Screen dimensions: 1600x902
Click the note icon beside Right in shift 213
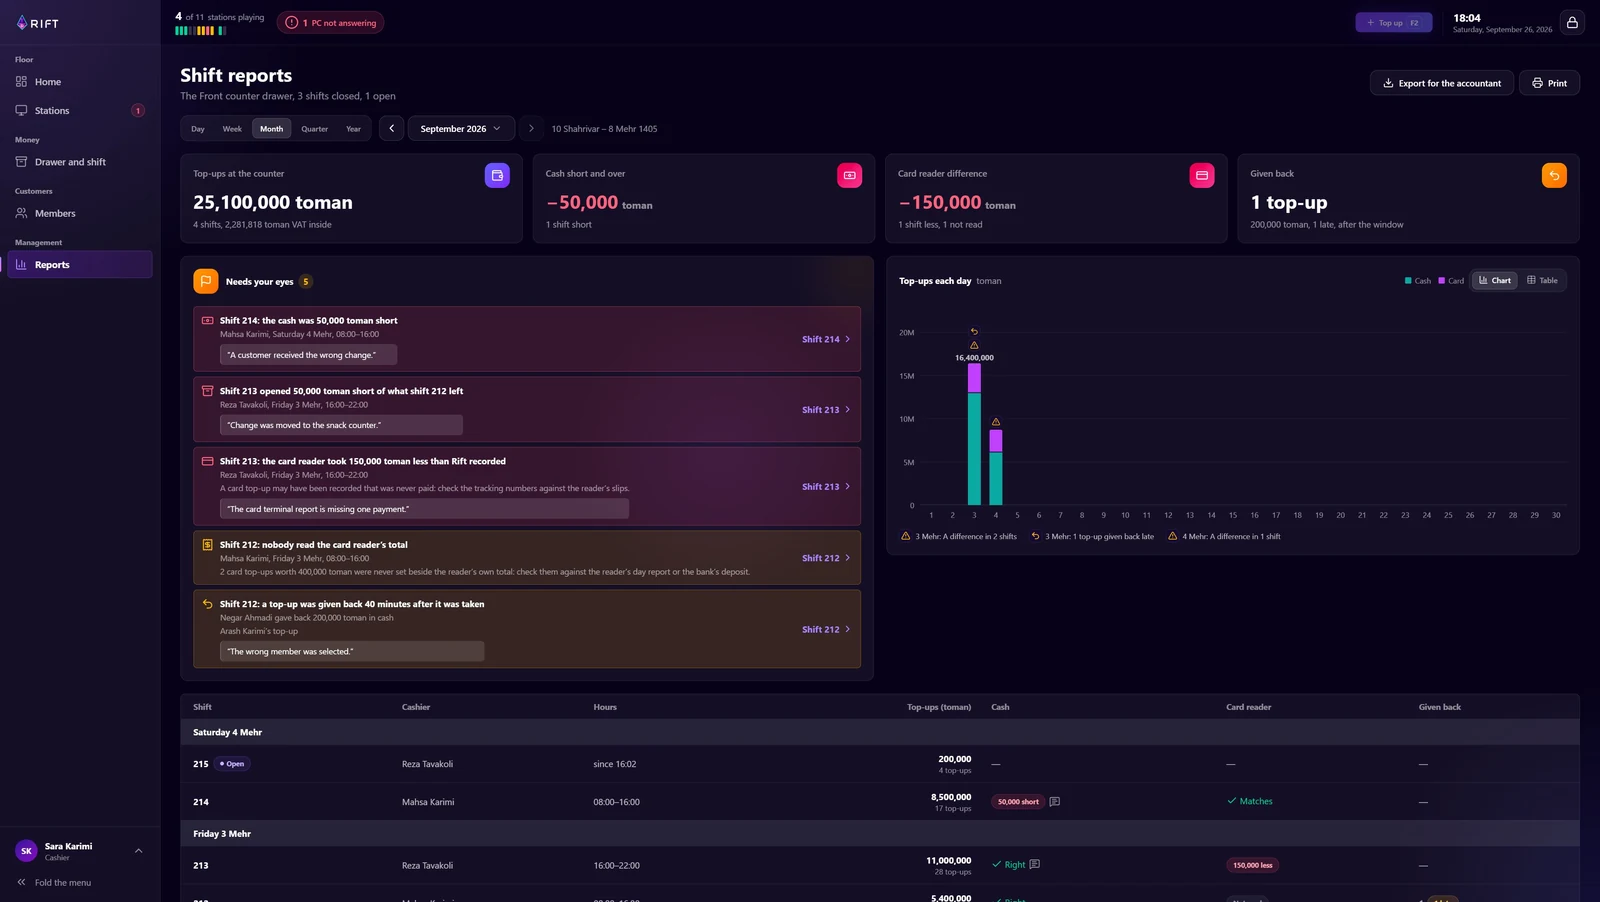[x=1034, y=864]
